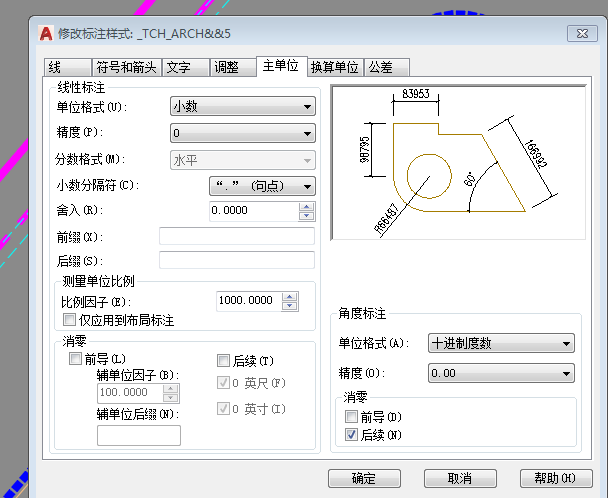608x498 pixels.
Task: Open the 换算单位 tab
Action: pos(335,67)
